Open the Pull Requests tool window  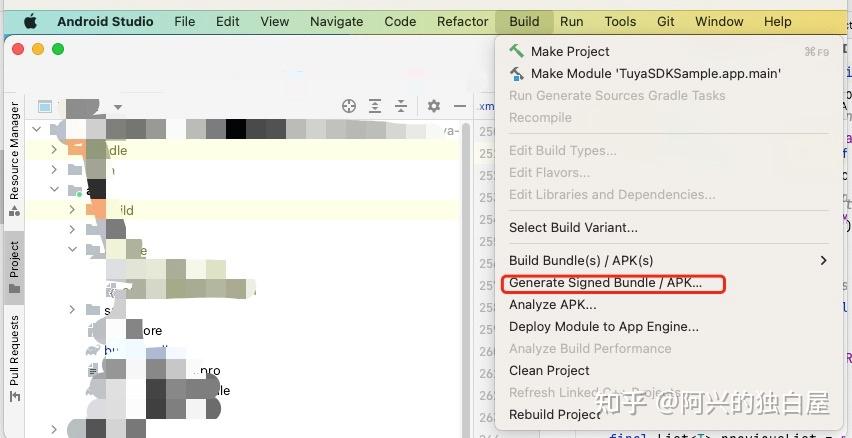[x=15, y=359]
